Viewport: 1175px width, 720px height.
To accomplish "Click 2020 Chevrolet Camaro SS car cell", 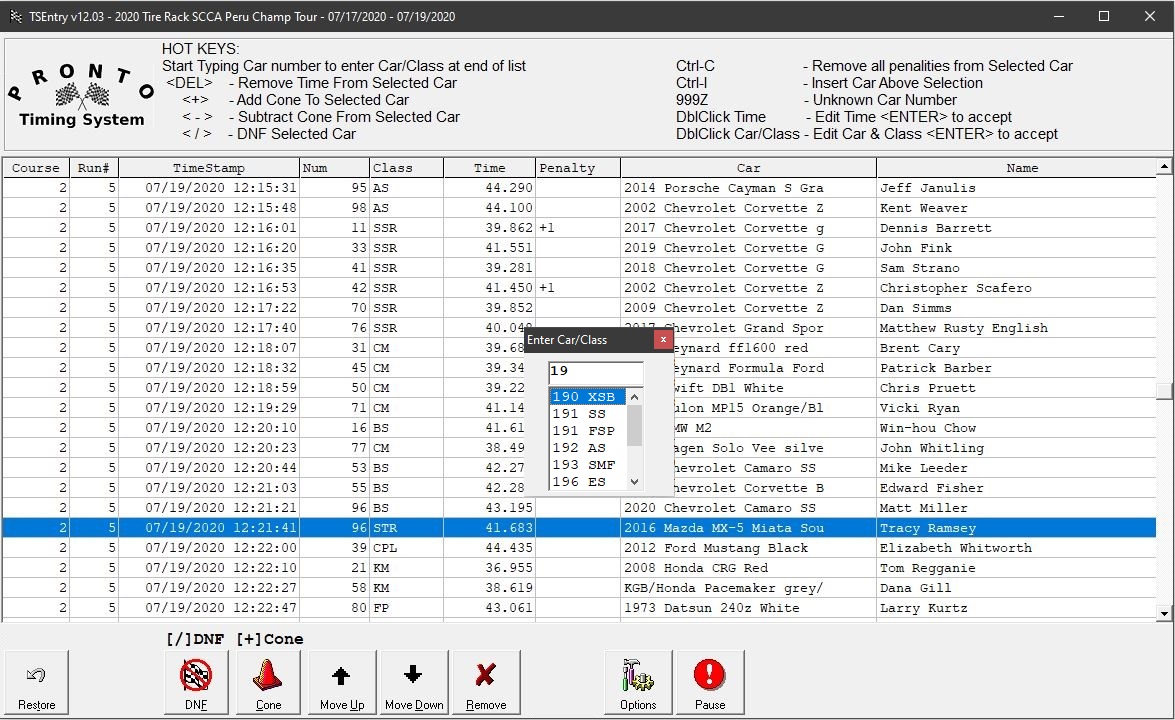I will pos(748,507).
